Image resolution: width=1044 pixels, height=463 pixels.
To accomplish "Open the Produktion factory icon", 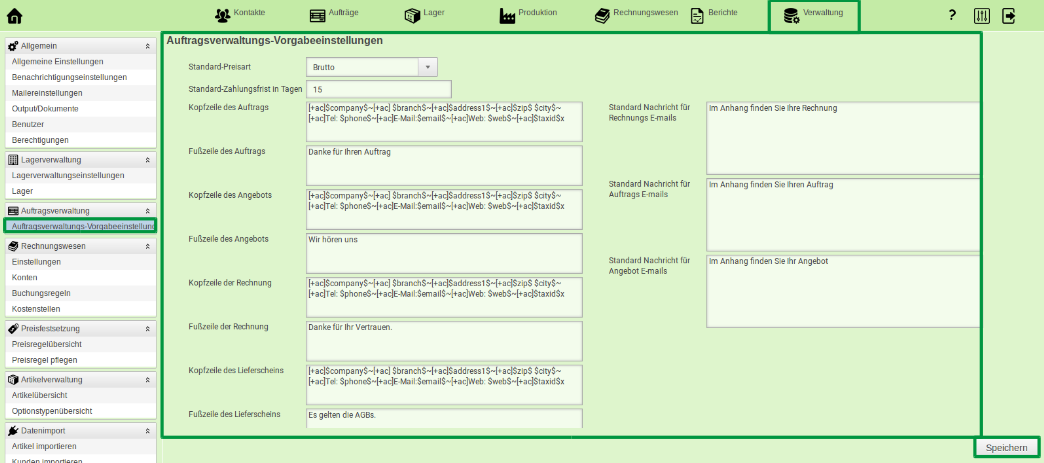I will click(x=508, y=15).
